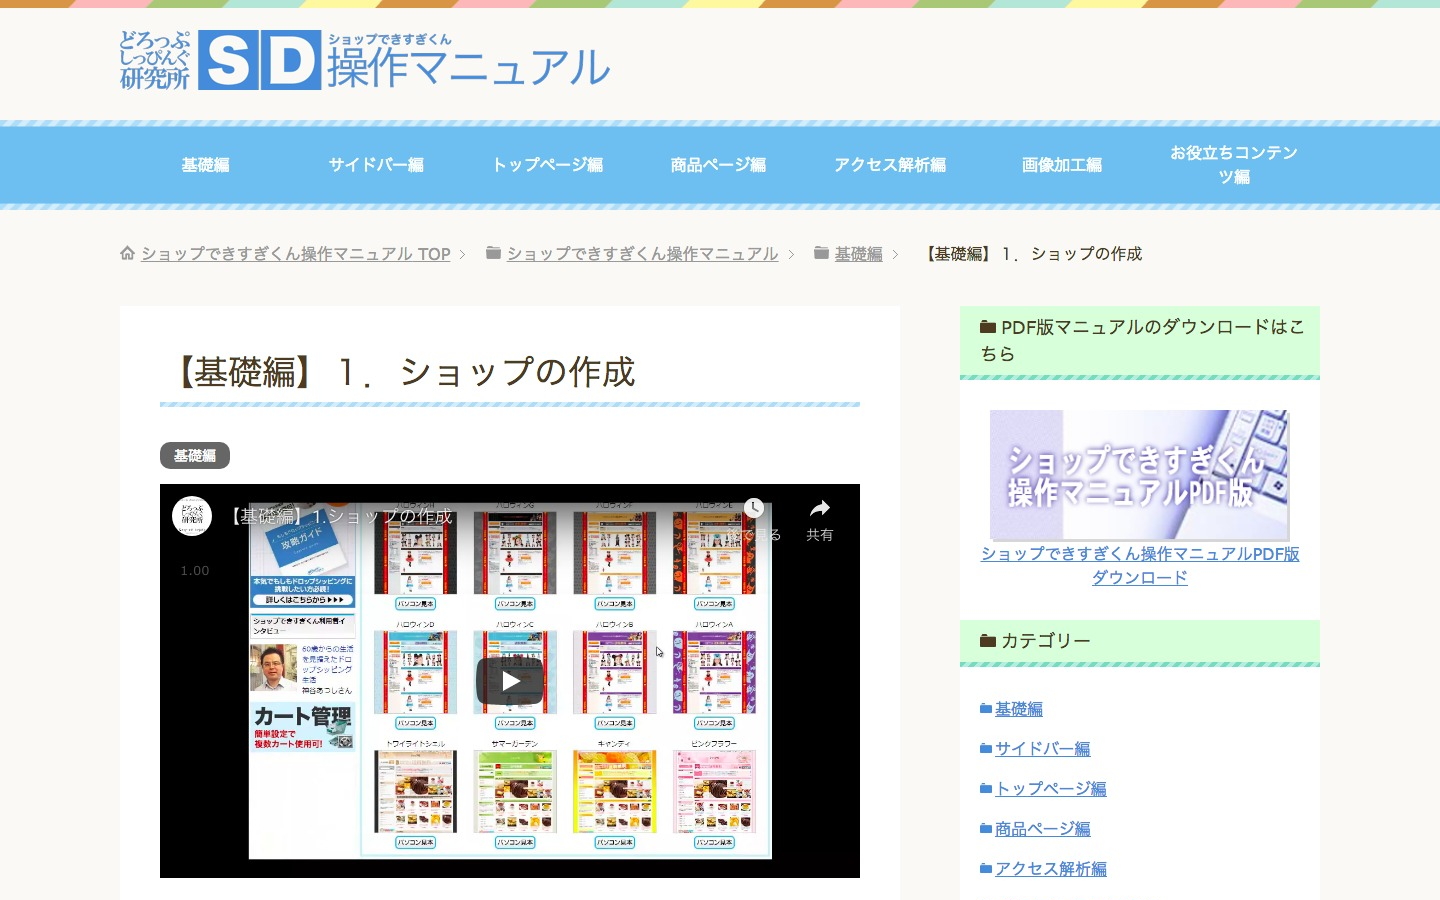The width and height of the screenshot is (1440, 900).
Task: Click home icon in the breadcrumb
Action: coord(127,253)
